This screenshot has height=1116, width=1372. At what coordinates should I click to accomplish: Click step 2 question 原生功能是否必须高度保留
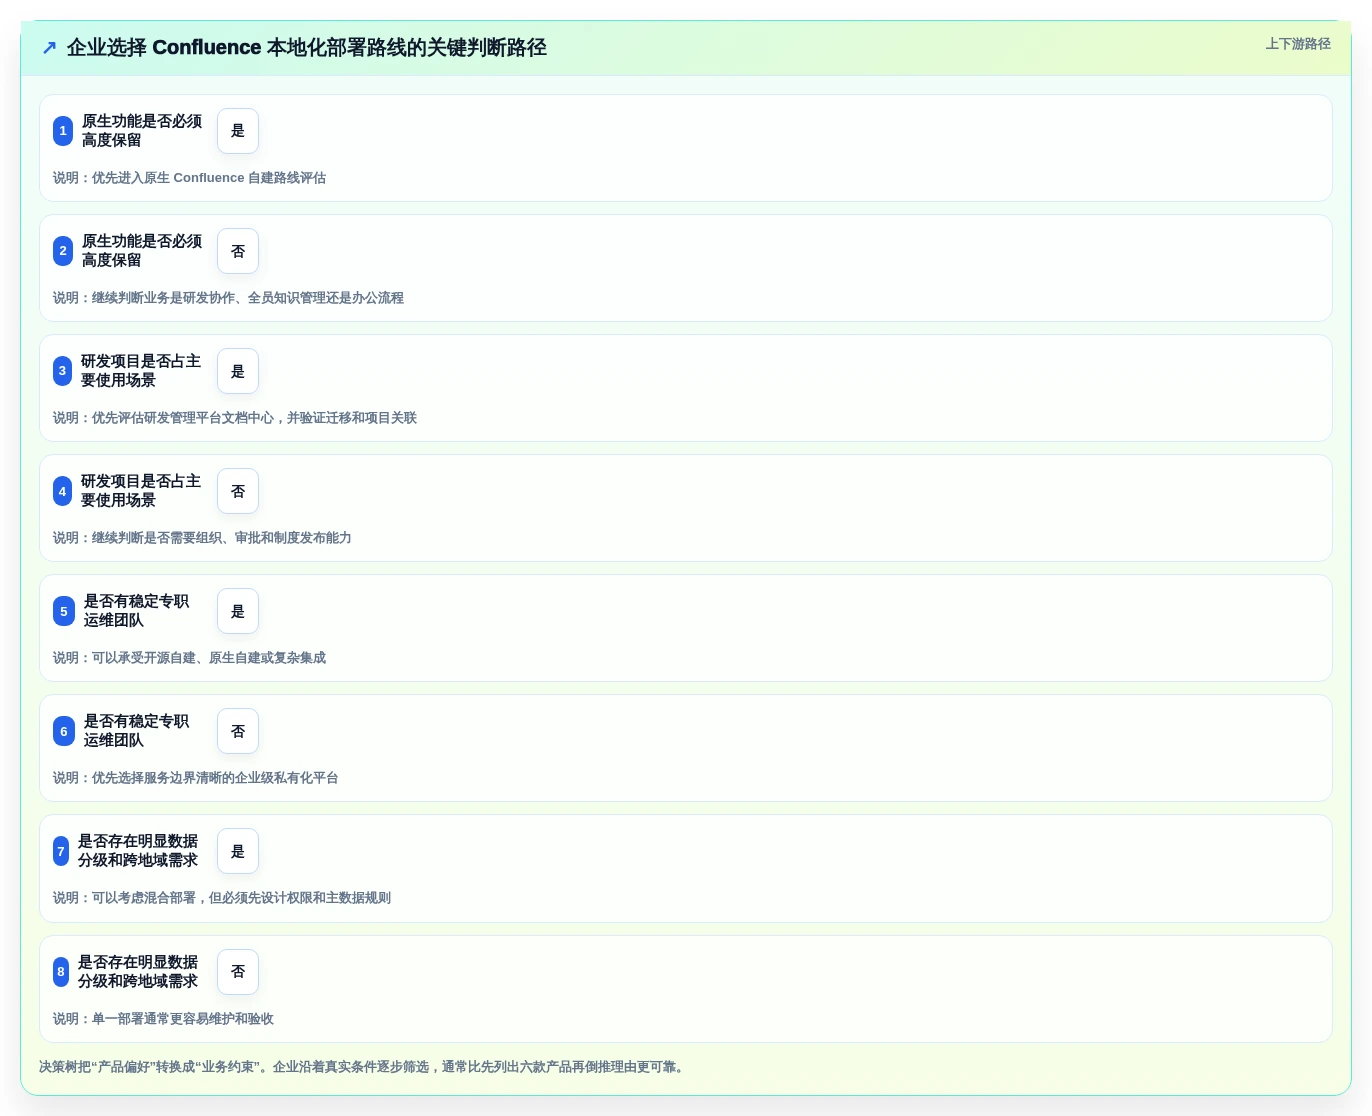pos(142,251)
